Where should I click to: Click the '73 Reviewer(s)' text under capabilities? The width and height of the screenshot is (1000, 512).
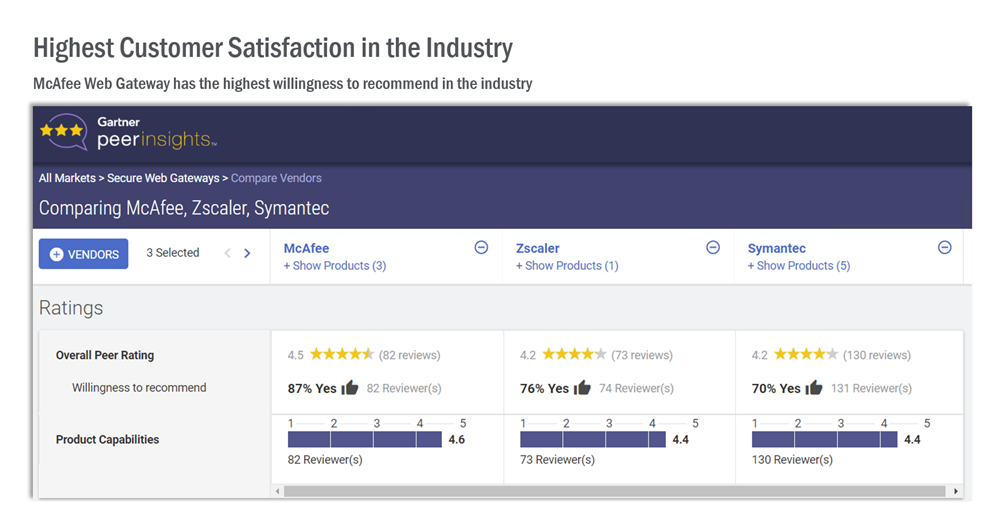click(x=557, y=460)
